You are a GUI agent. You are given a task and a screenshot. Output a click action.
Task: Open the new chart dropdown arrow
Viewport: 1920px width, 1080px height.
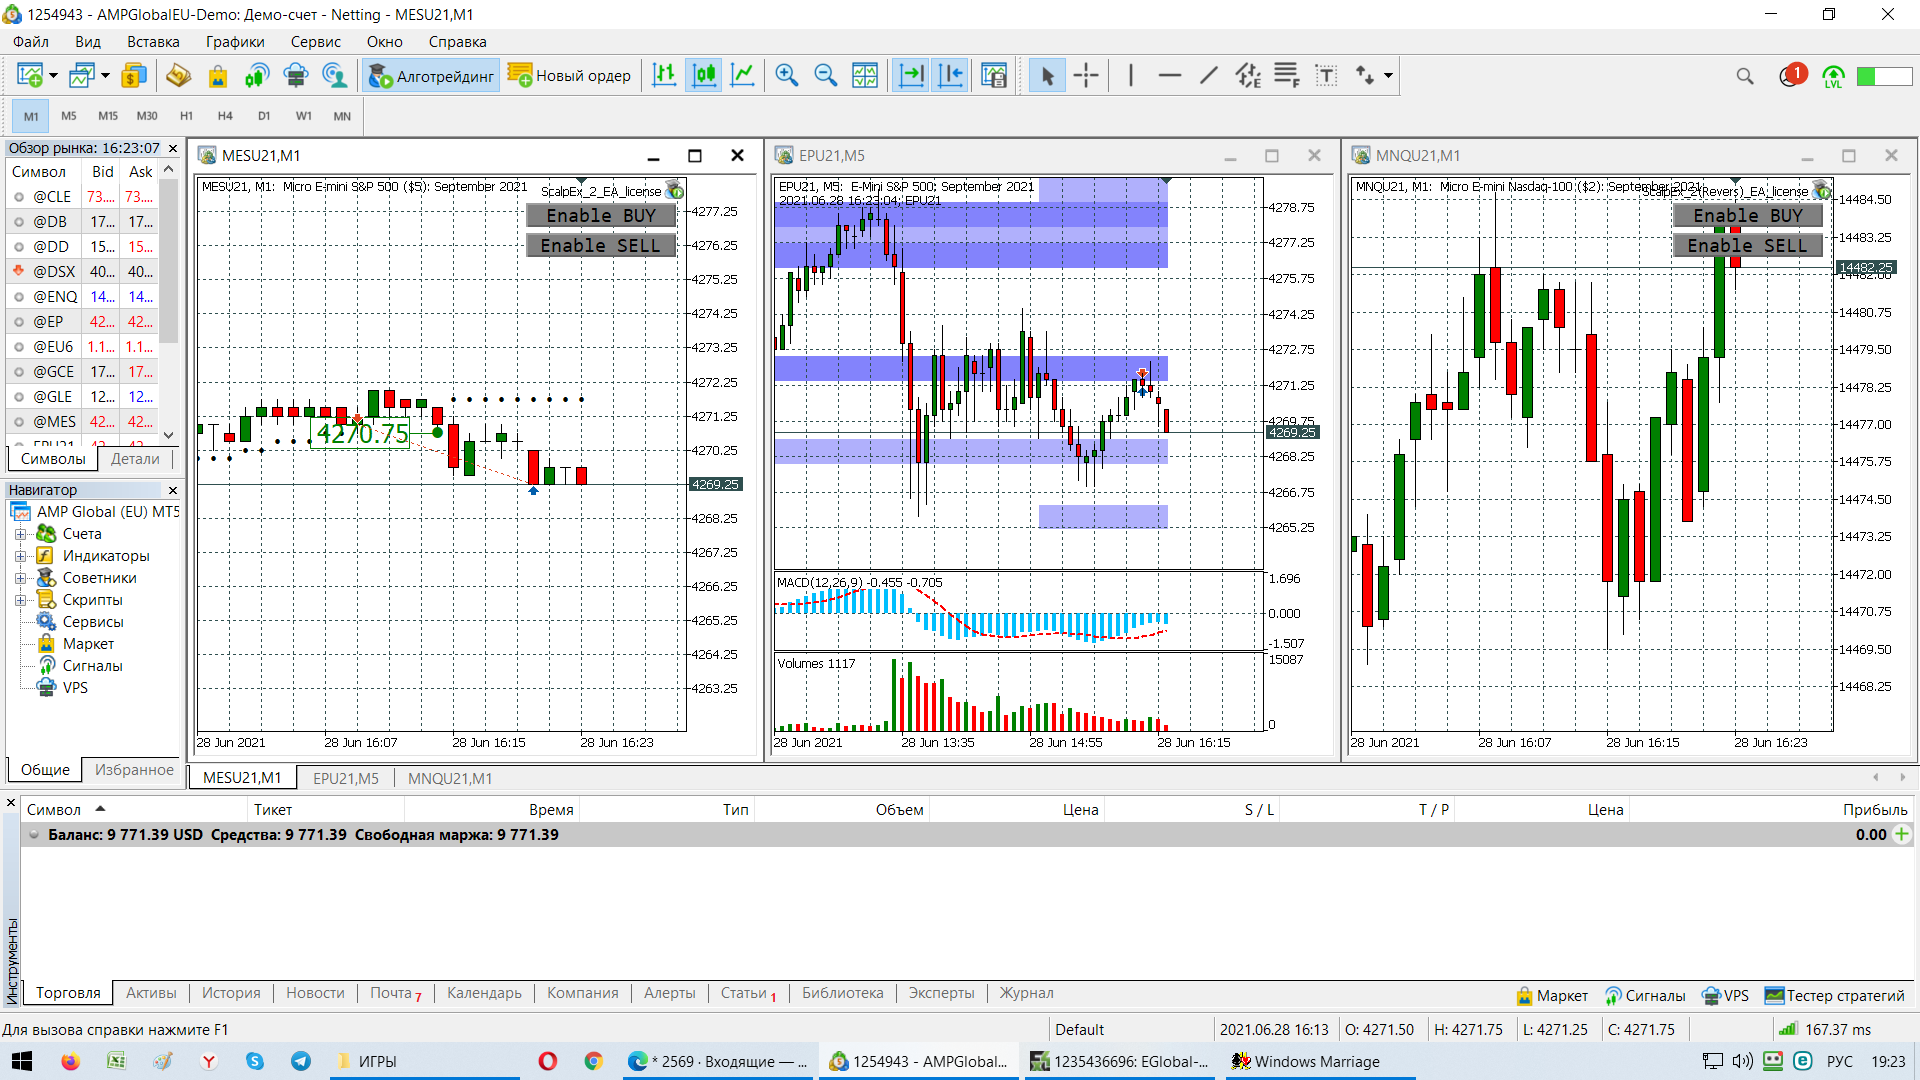(x=53, y=75)
